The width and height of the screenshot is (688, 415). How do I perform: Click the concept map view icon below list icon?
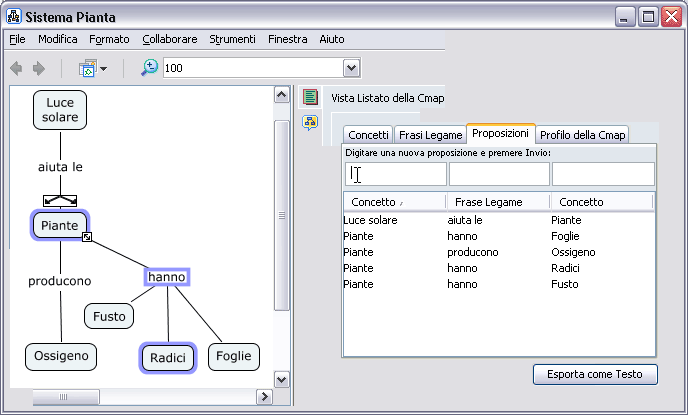coord(311,122)
